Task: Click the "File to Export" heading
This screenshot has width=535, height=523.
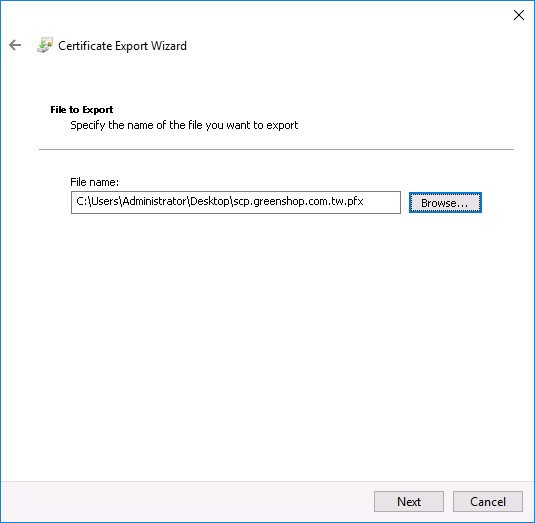Action: pos(82,110)
